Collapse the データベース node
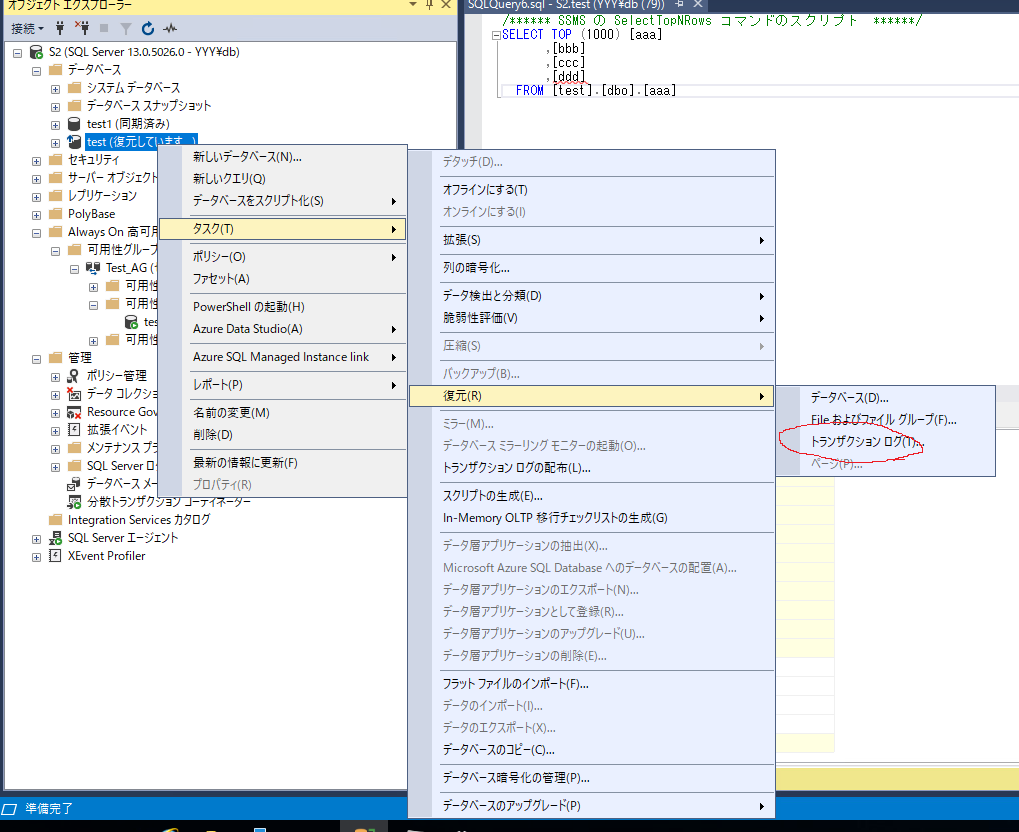The height and width of the screenshot is (832, 1019). coord(36,71)
